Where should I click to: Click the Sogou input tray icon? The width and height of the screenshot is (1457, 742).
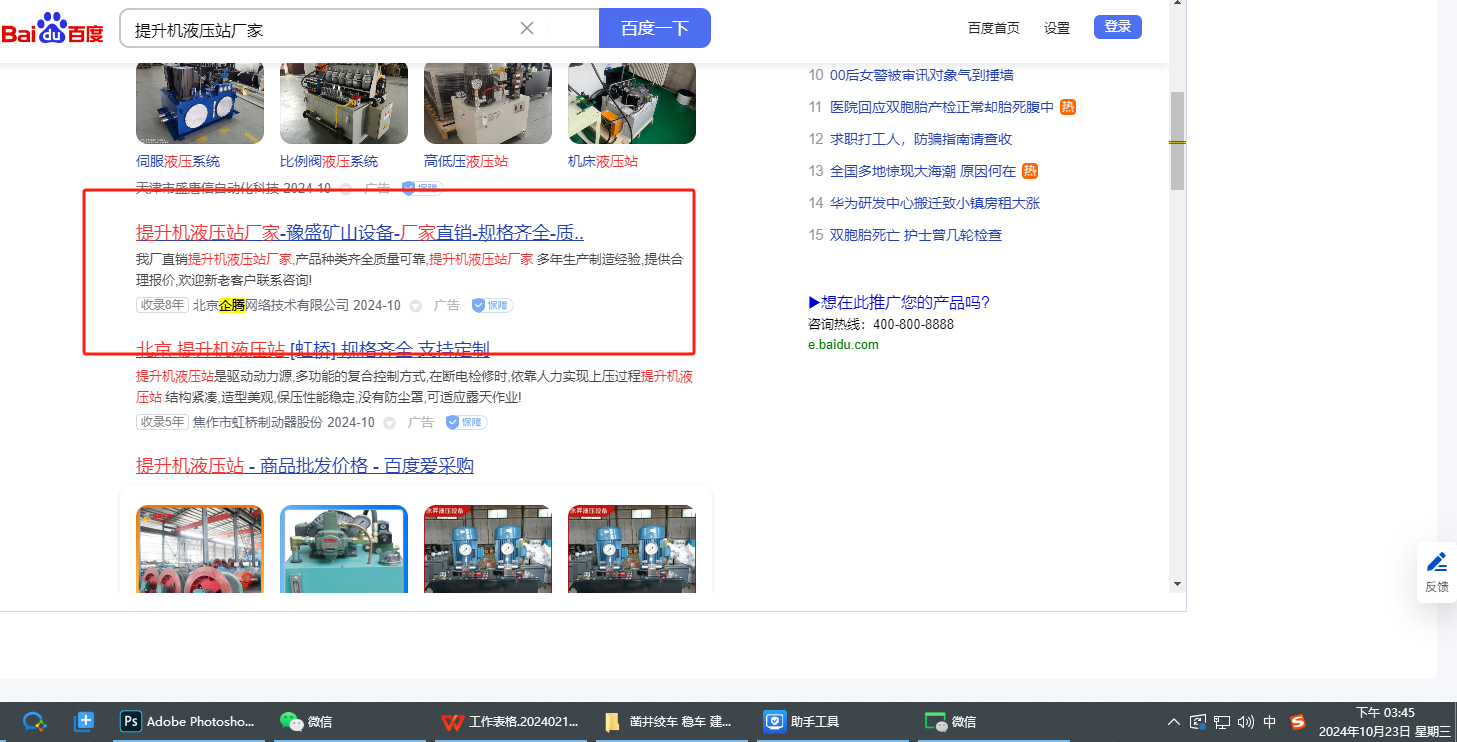pyautogui.click(x=1298, y=722)
